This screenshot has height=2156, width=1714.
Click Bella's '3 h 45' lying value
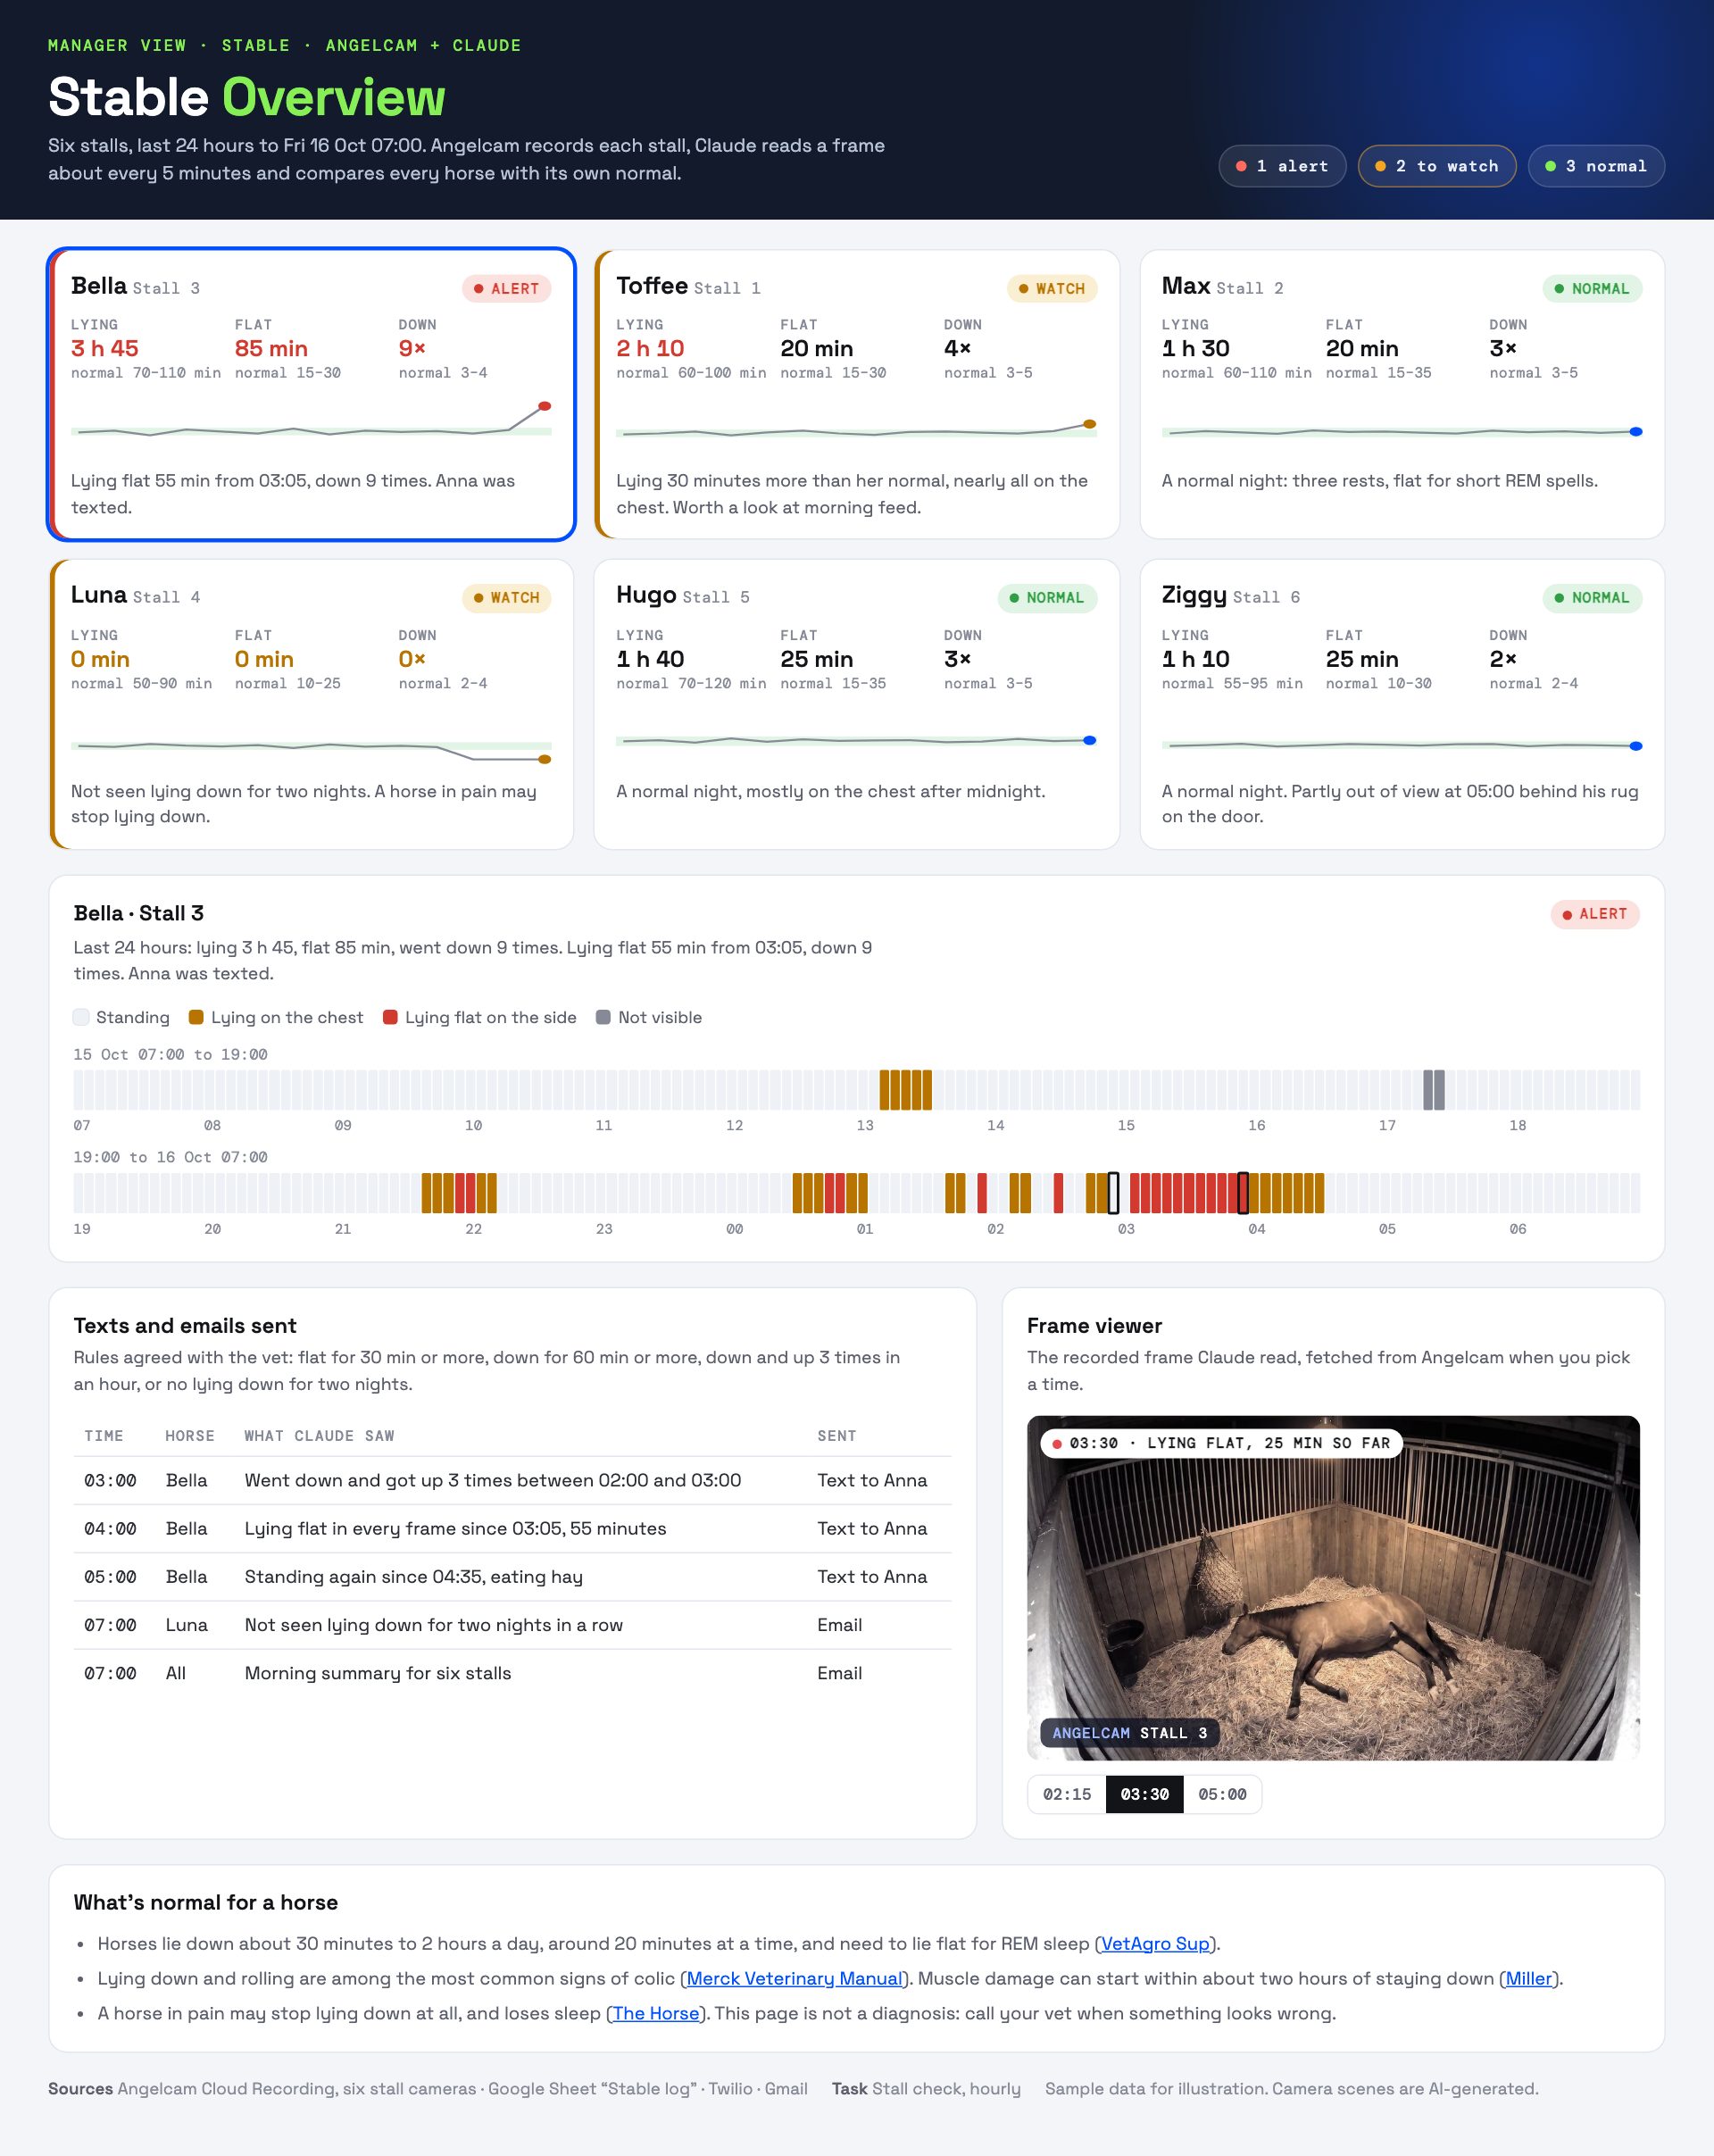coord(105,348)
